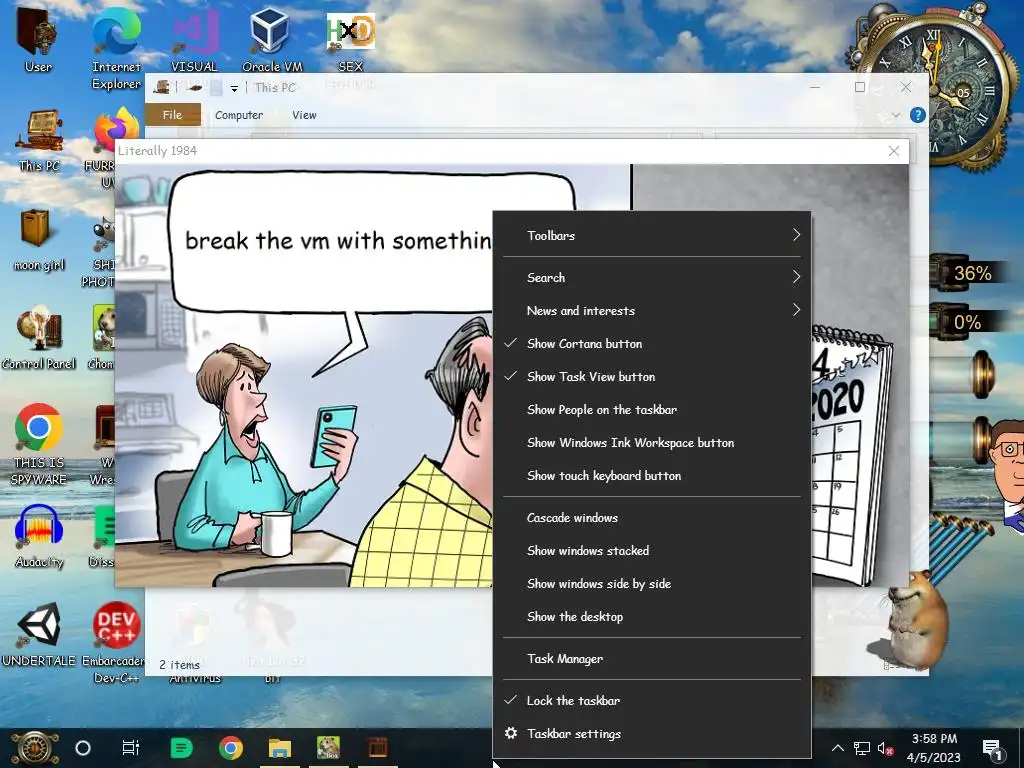
Task: Launch the Chrome shortcut labeled THIS IS SPYWARE
Action: tap(39, 444)
